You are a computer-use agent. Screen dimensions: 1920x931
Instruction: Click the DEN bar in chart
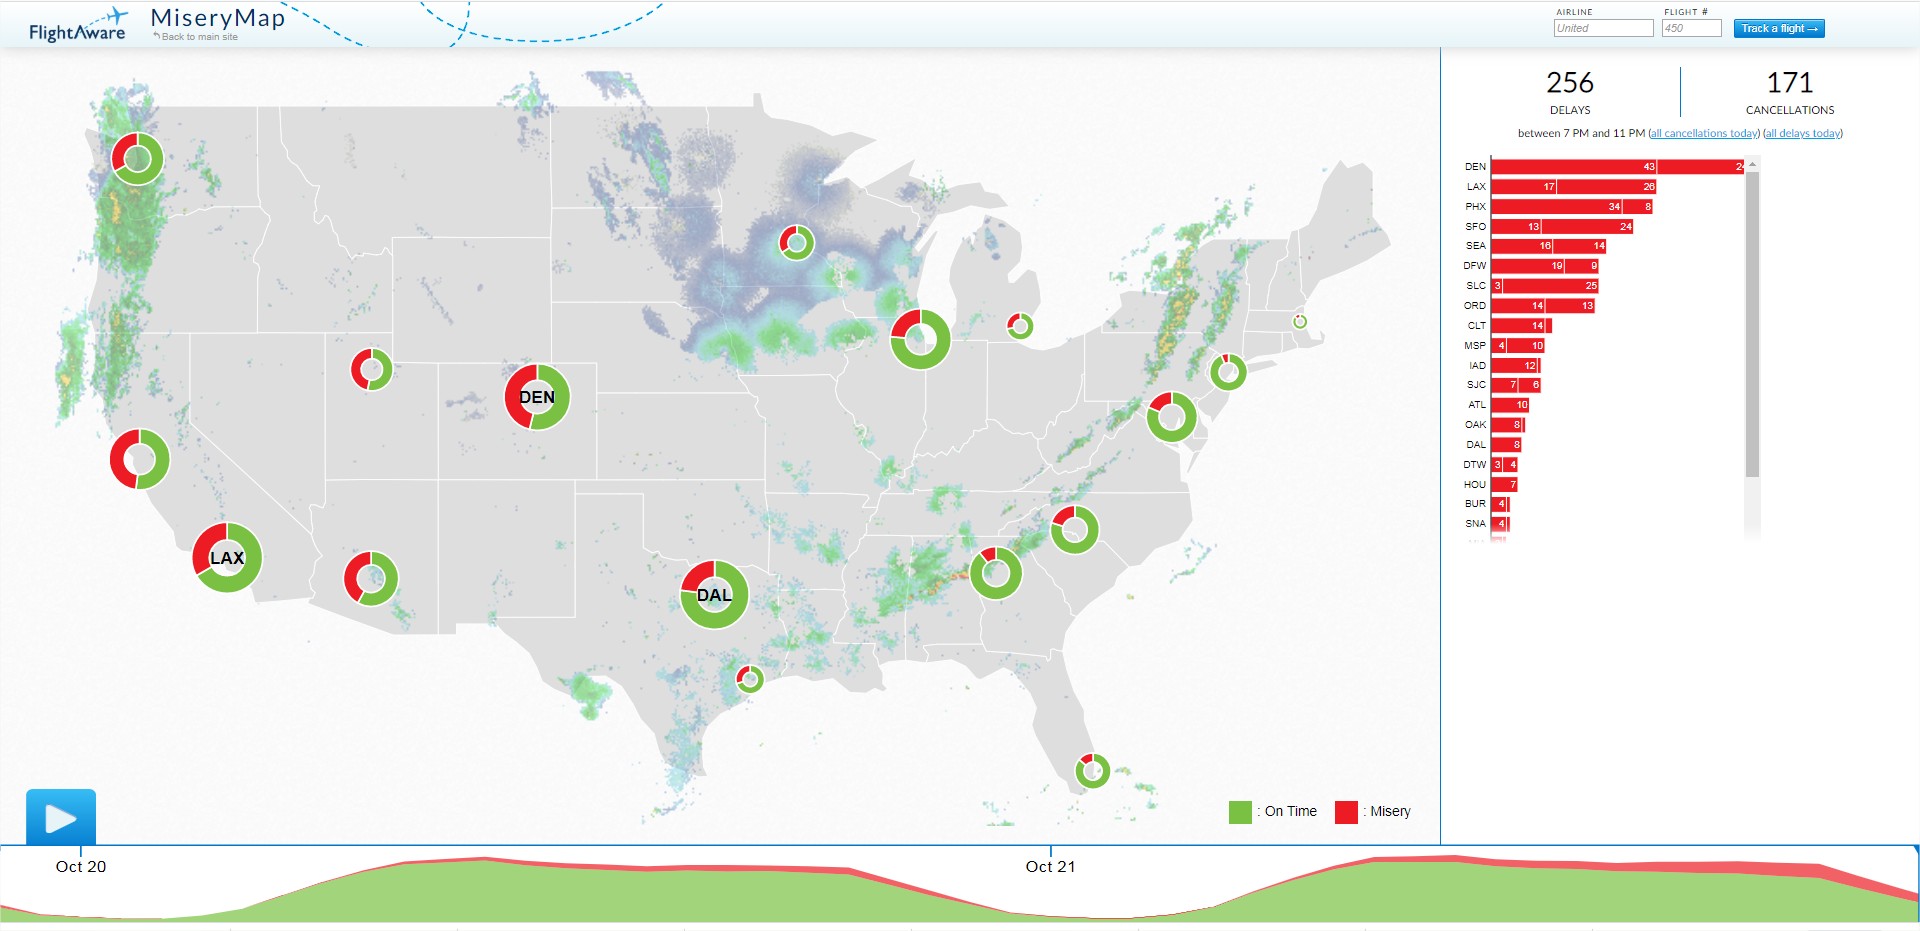pyautogui.click(x=1617, y=167)
